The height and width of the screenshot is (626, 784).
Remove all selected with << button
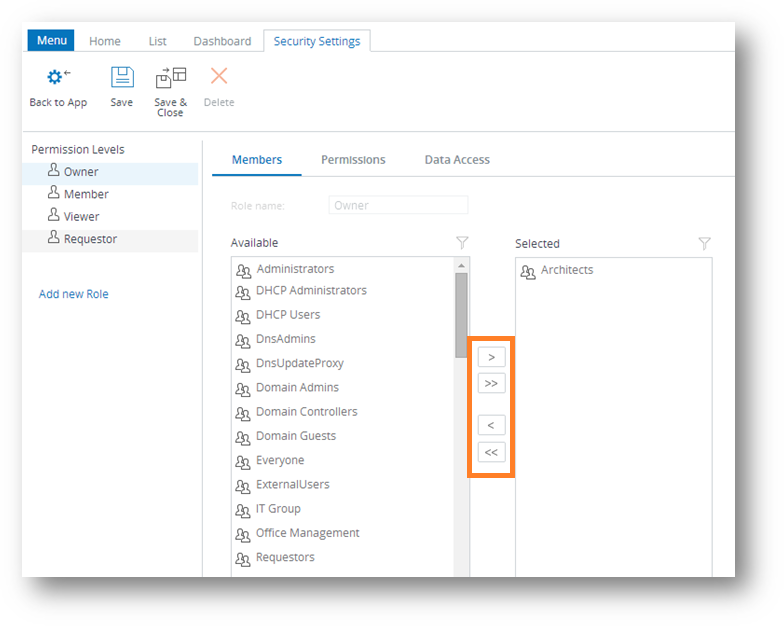point(491,452)
